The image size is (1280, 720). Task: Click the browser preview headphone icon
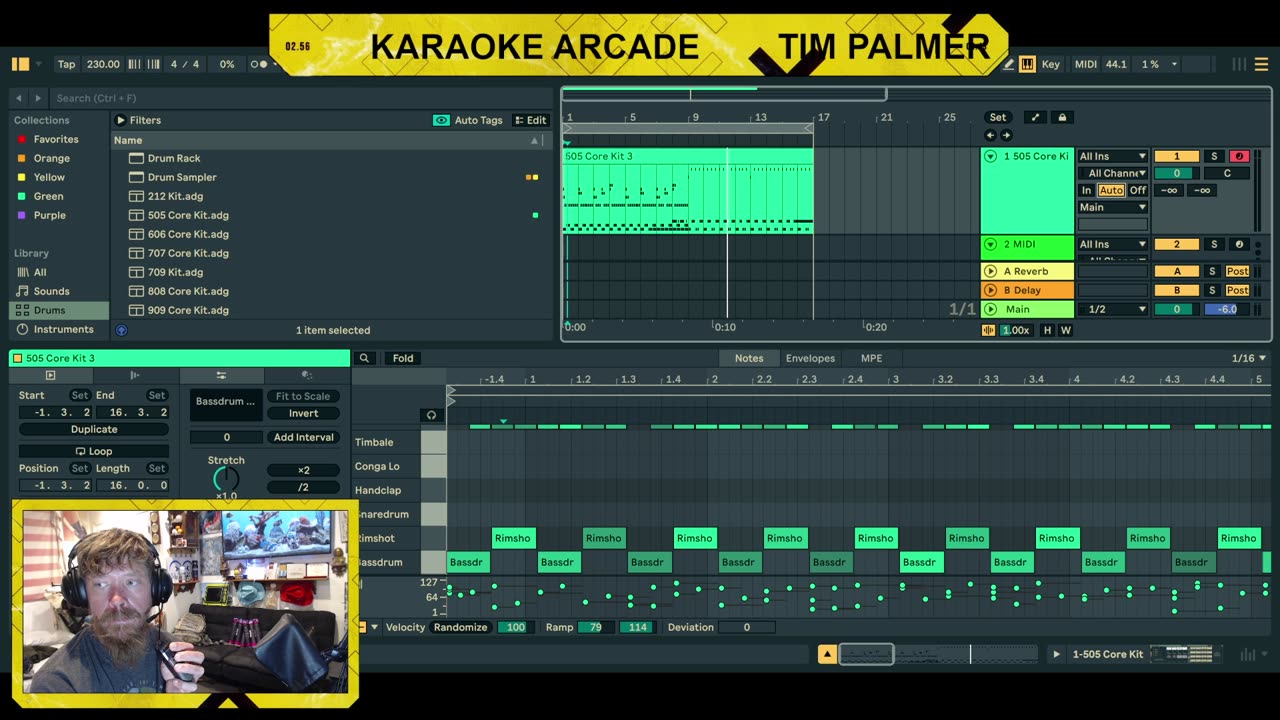[121, 330]
